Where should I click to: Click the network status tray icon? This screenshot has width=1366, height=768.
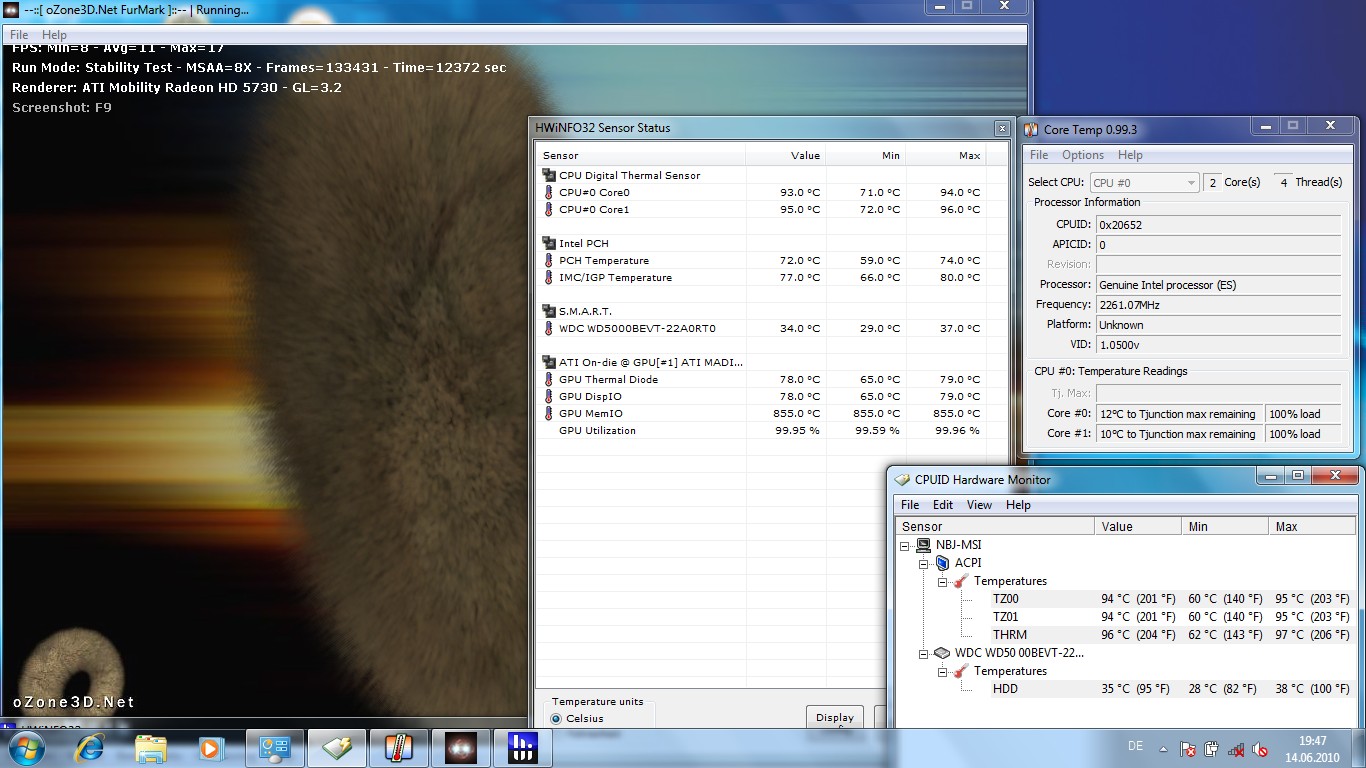1236,749
